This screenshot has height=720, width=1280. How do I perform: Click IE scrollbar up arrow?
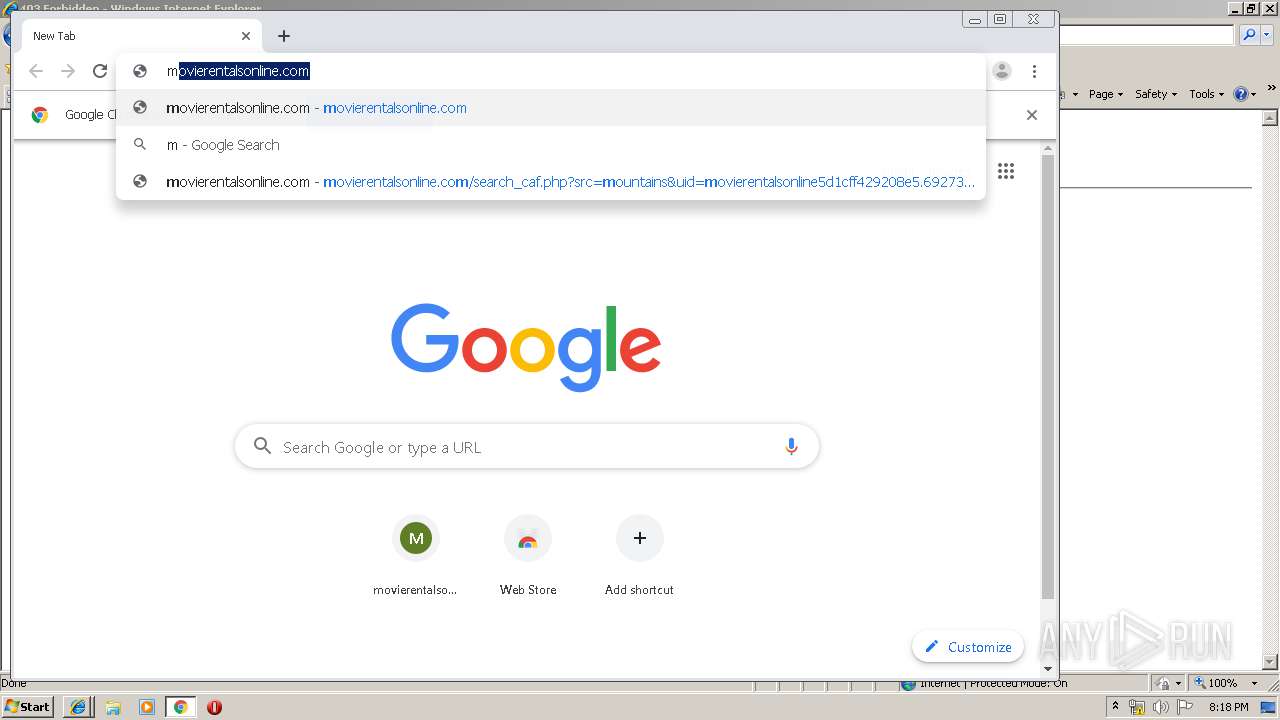(x=1271, y=119)
